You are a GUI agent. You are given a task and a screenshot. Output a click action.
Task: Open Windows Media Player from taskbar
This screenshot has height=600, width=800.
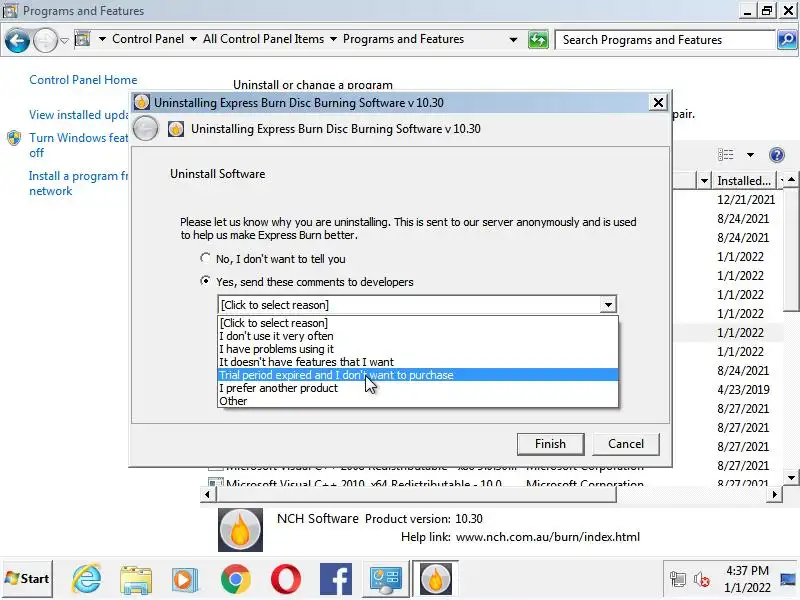pos(185,580)
